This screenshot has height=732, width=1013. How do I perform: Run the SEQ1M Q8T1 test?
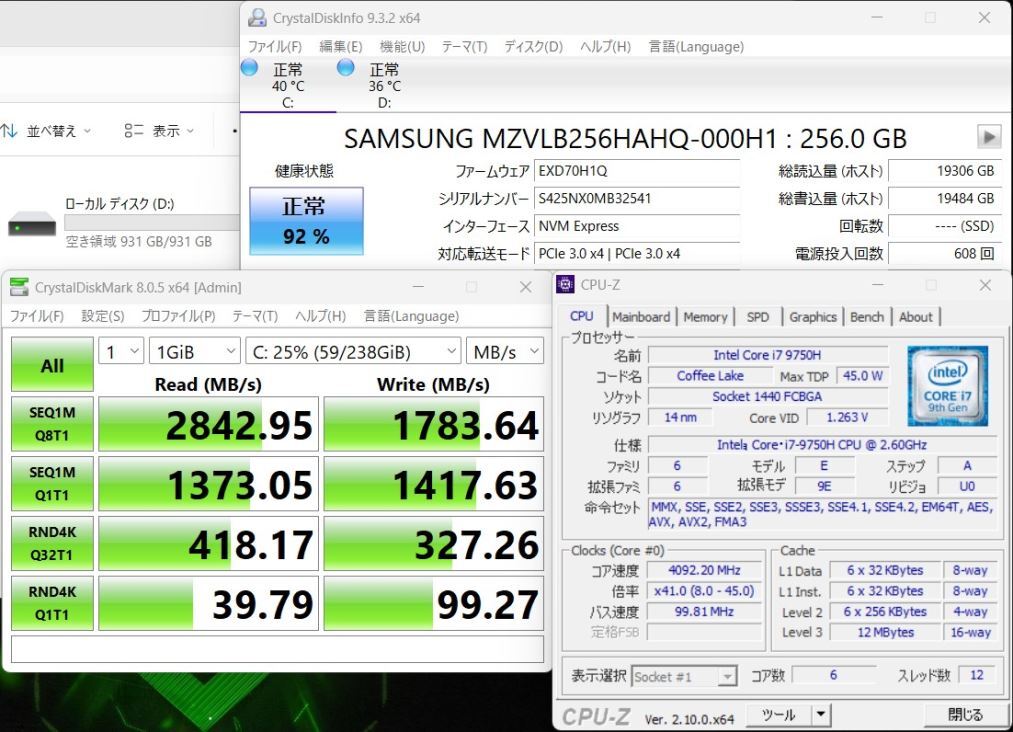(52, 424)
